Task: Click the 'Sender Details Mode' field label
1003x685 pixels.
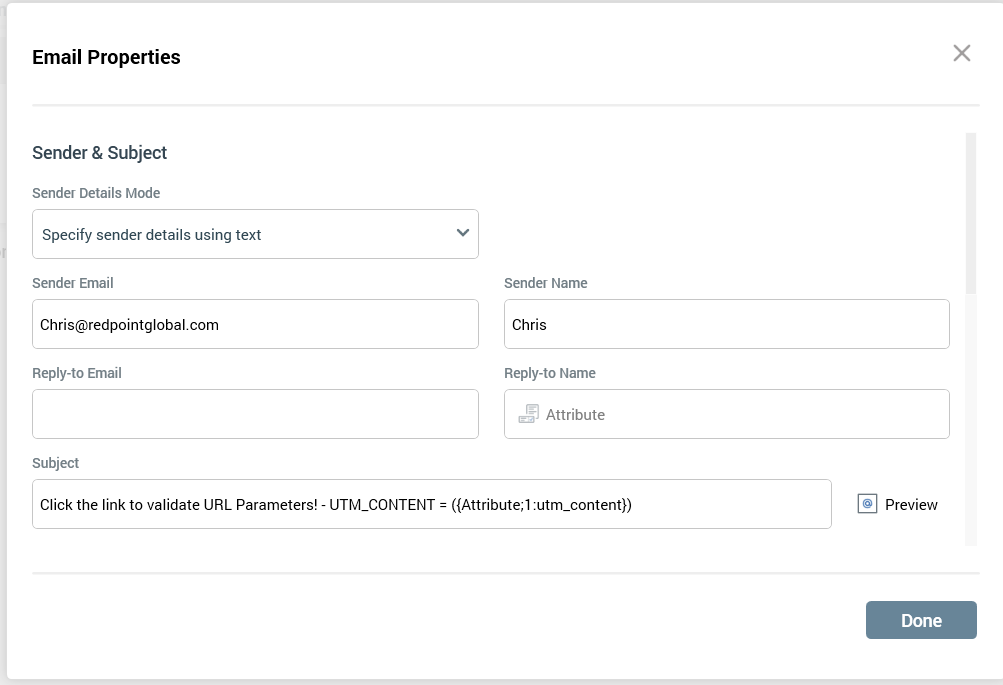Action: click(96, 193)
